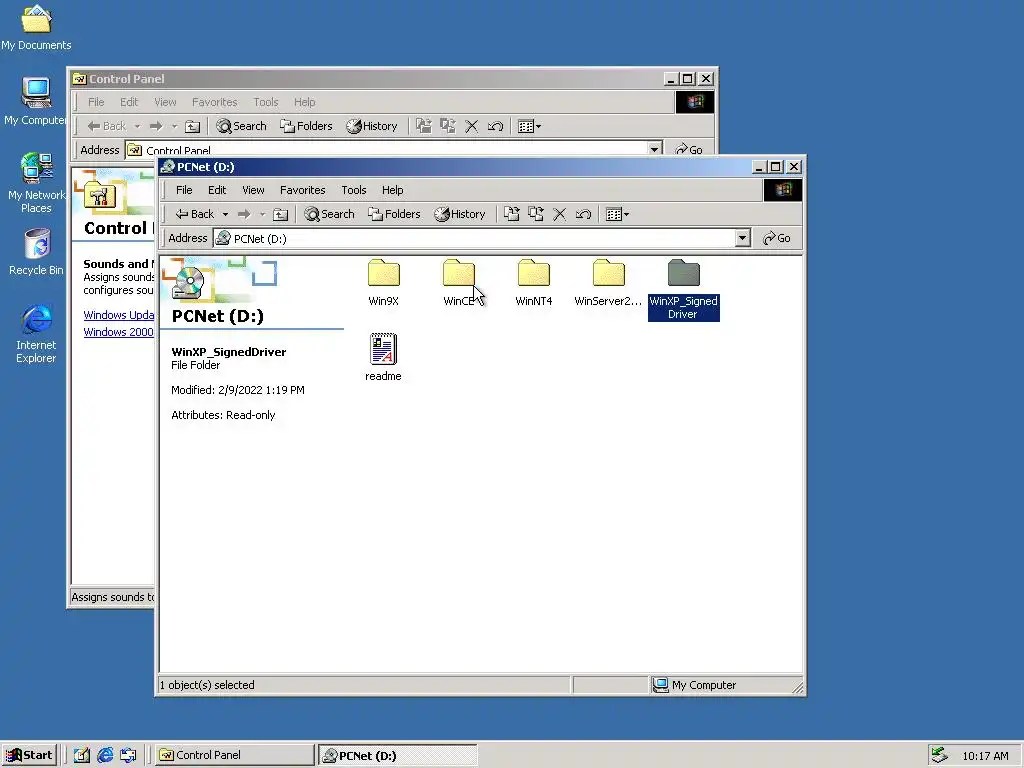Open address bar dropdown in PCNet window
The image size is (1024, 768).
[742, 238]
